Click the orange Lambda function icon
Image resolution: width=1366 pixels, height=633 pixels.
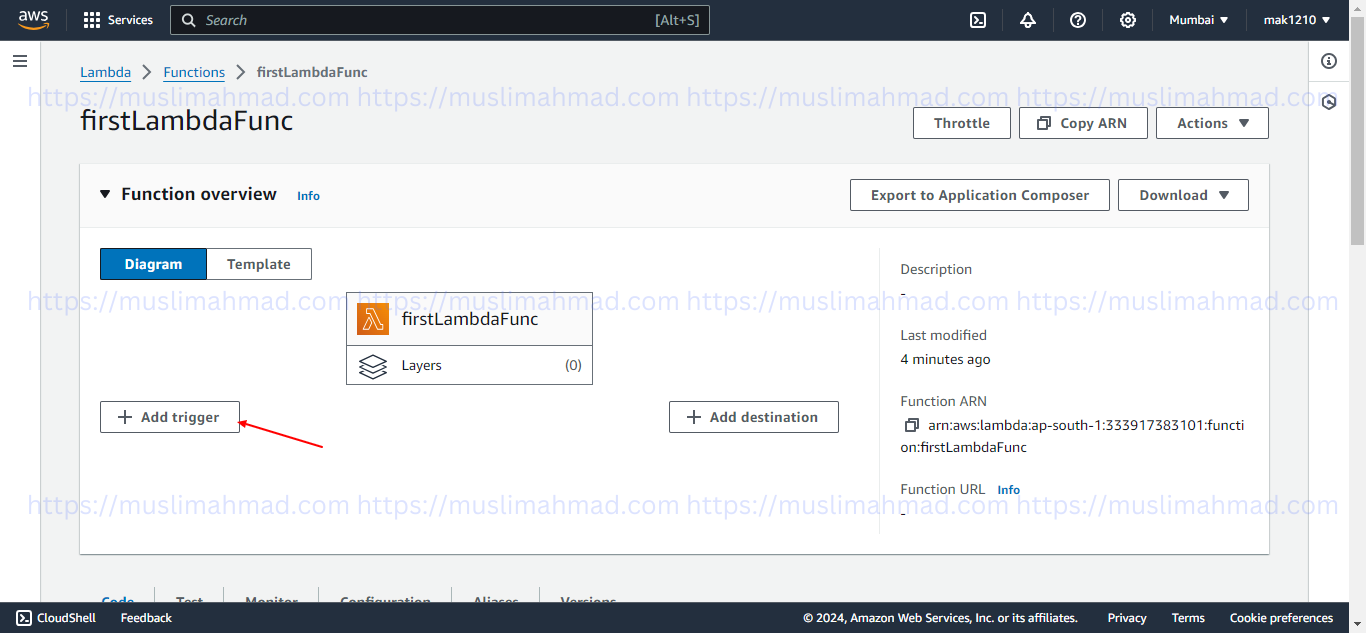click(373, 319)
